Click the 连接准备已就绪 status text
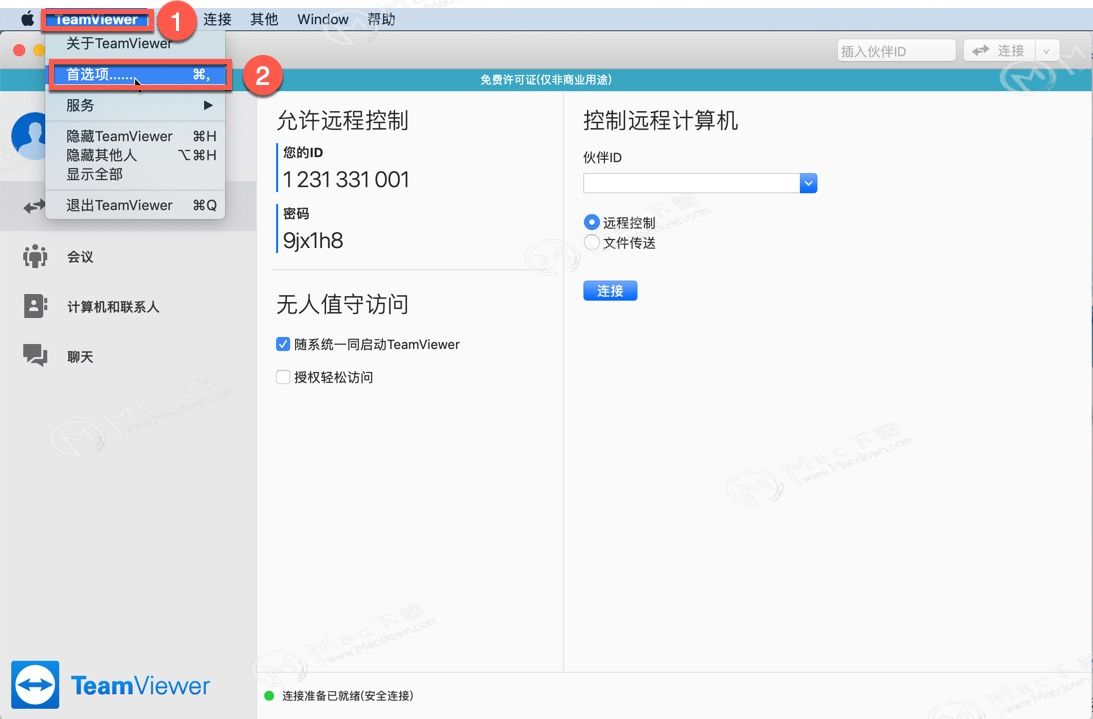This screenshot has width=1093, height=719. (x=348, y=696)
